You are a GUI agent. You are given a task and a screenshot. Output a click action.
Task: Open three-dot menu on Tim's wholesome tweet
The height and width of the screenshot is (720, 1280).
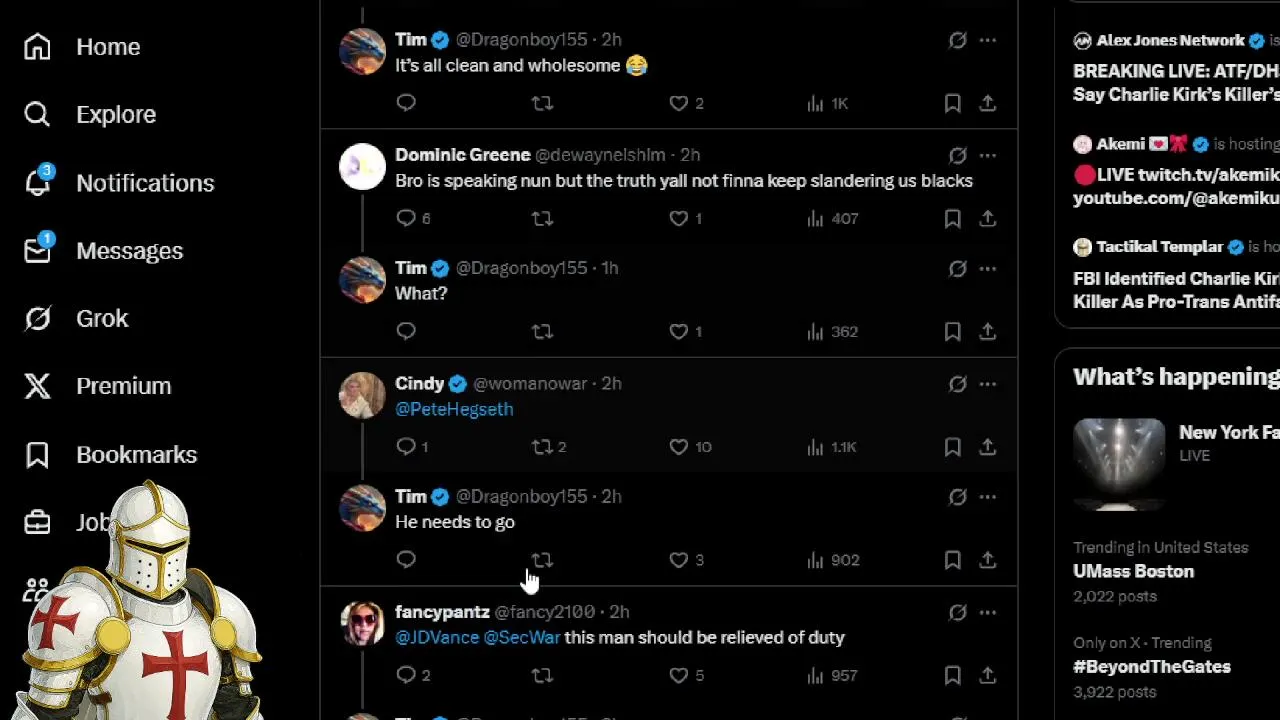click(987, 40)
